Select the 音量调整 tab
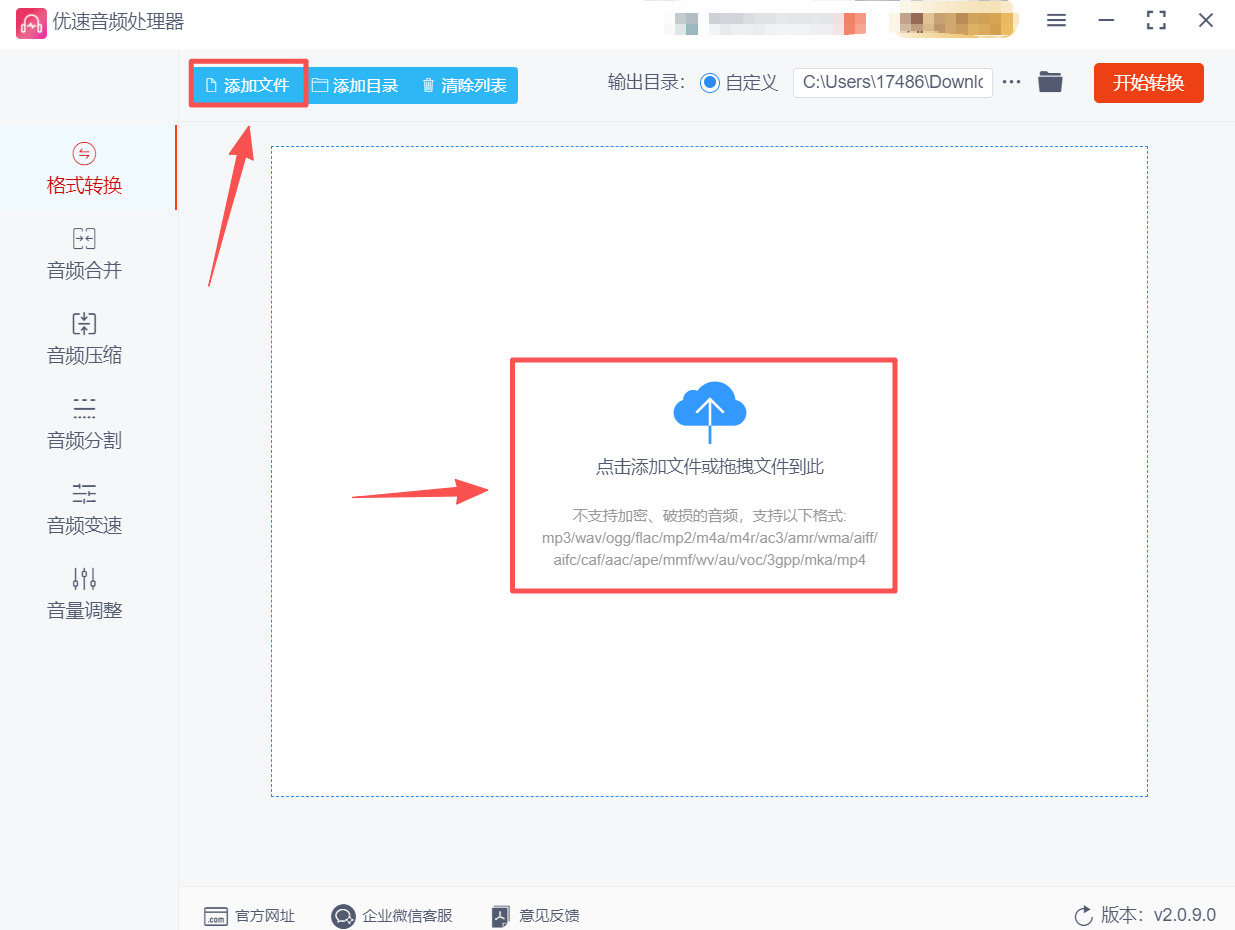 pyautogui.click(x=85, y=593)
